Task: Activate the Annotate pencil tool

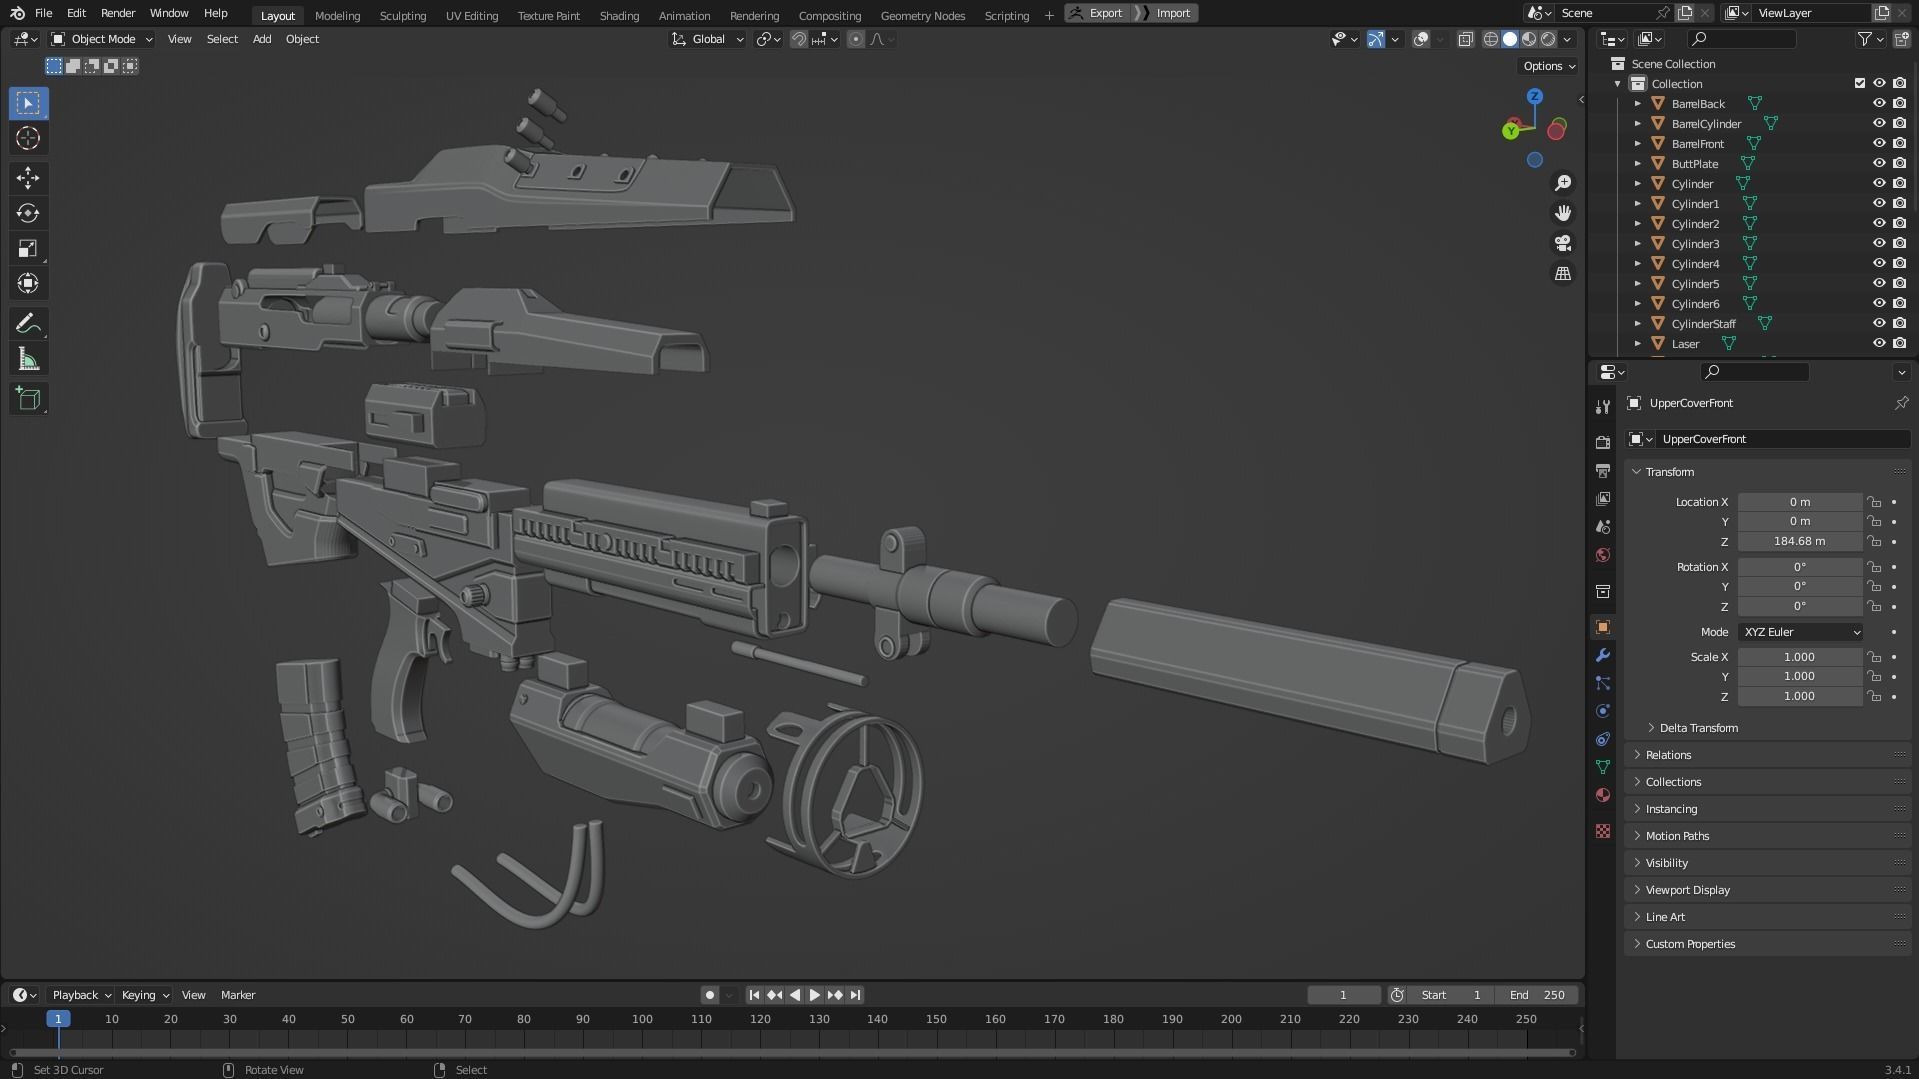Action: point(28,324)
